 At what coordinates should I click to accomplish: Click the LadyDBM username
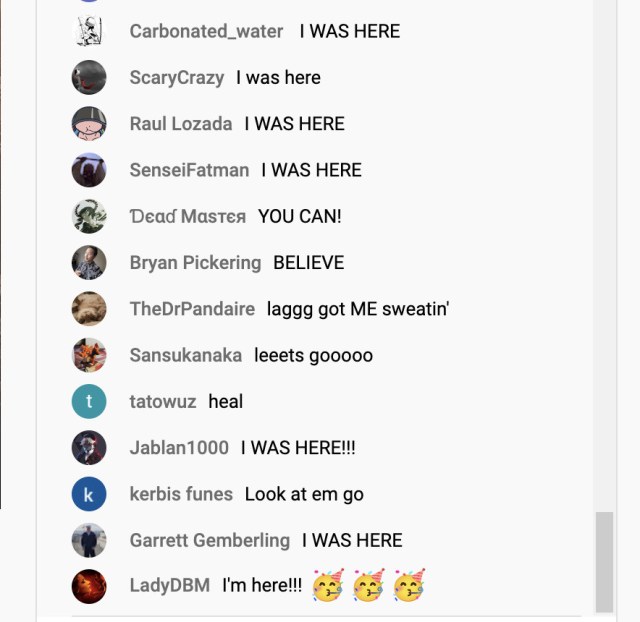(170, 585)
